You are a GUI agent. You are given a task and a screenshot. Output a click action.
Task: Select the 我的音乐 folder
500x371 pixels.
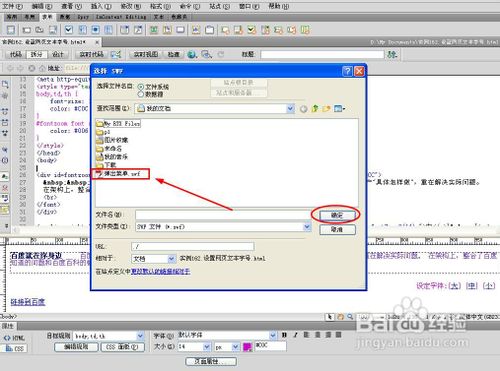coord(112,156)
